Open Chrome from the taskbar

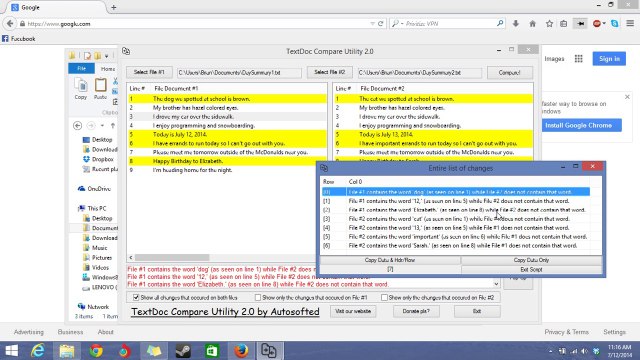pyautogui.click(x=96, y=351)
